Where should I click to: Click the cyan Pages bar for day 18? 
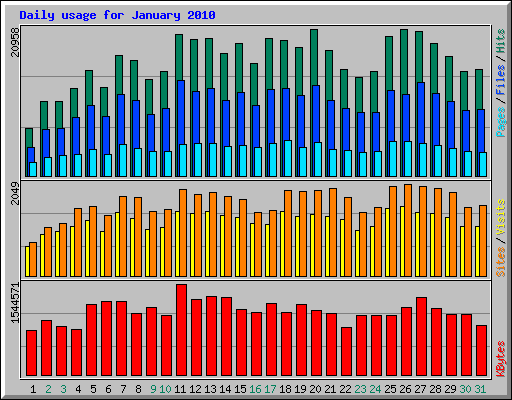(x=288, y=158)
